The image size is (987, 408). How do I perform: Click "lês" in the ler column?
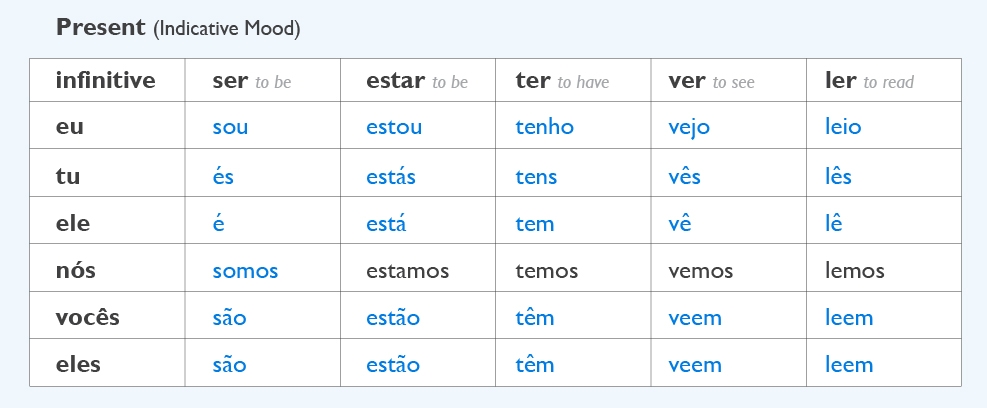[x=838, y=177]
